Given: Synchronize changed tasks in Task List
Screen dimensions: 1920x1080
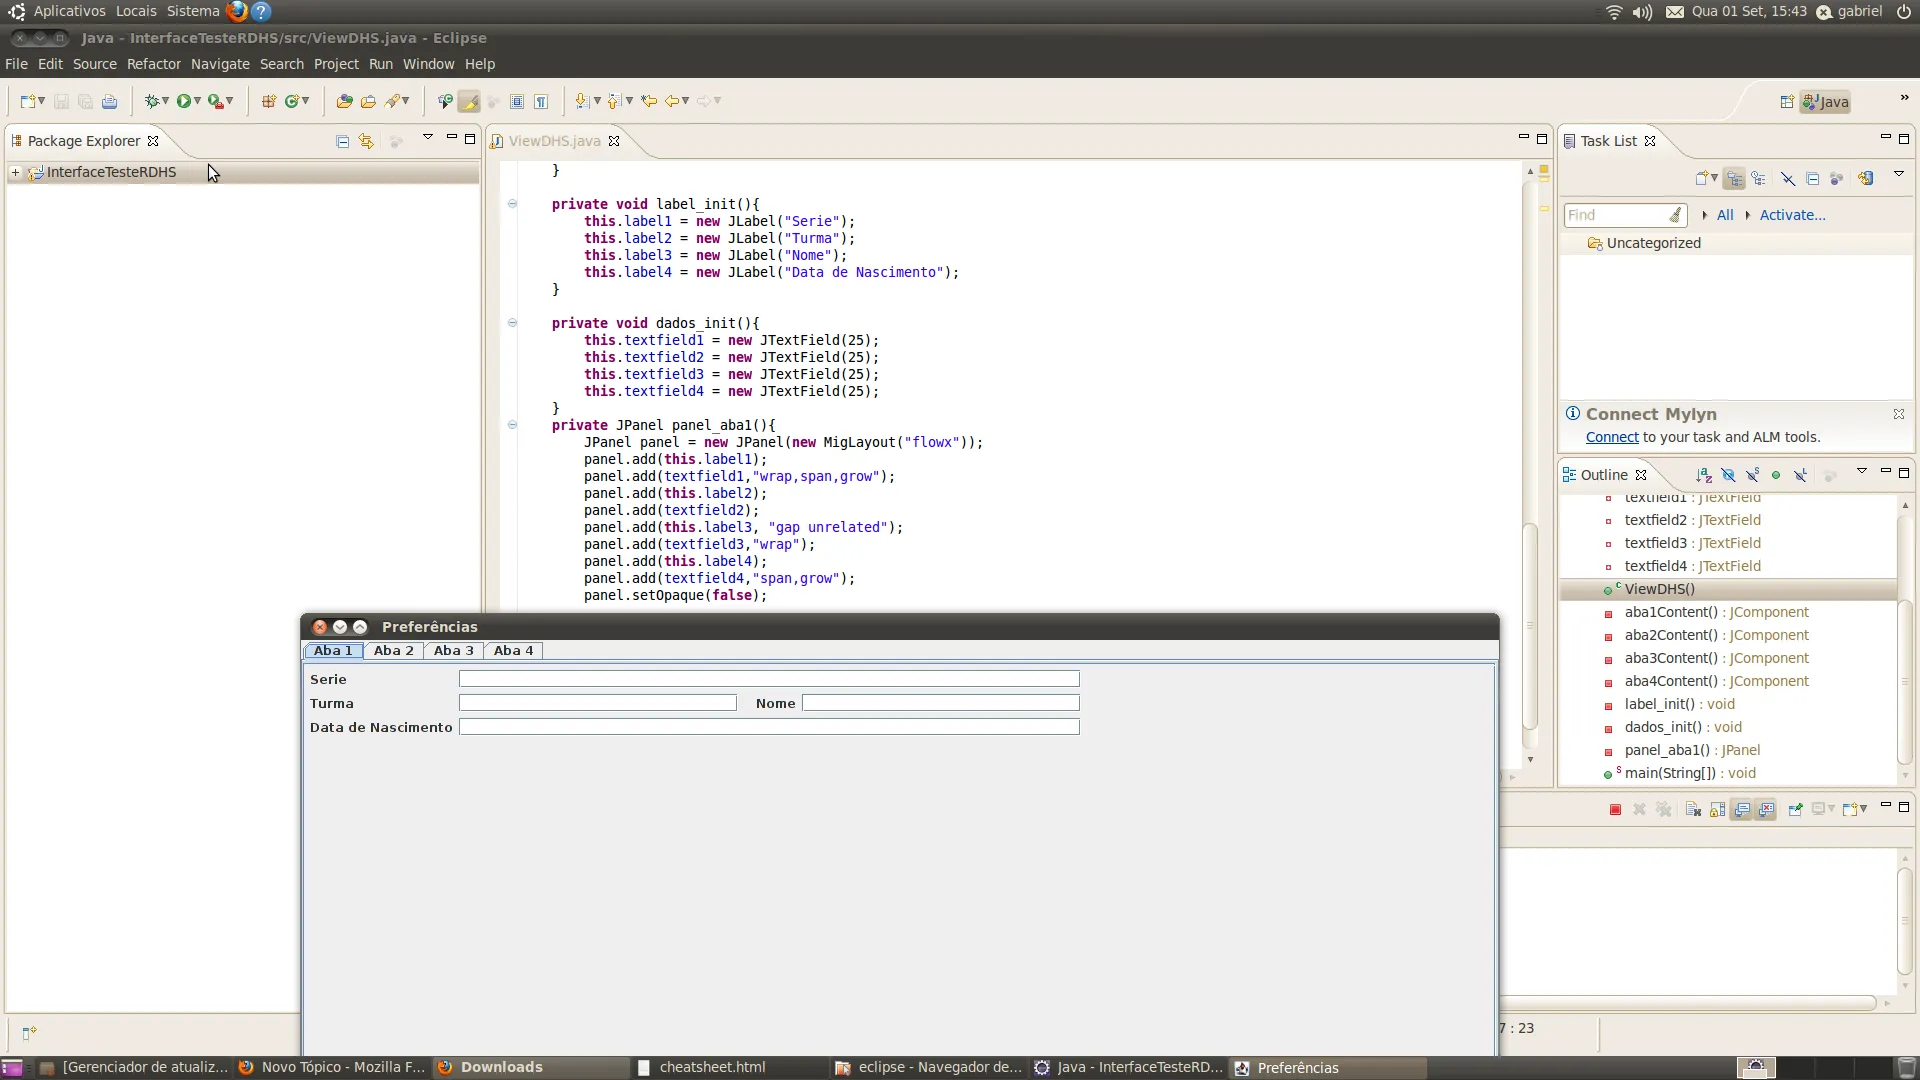Looking at the screenshot, I should (x=1865, y=178).
